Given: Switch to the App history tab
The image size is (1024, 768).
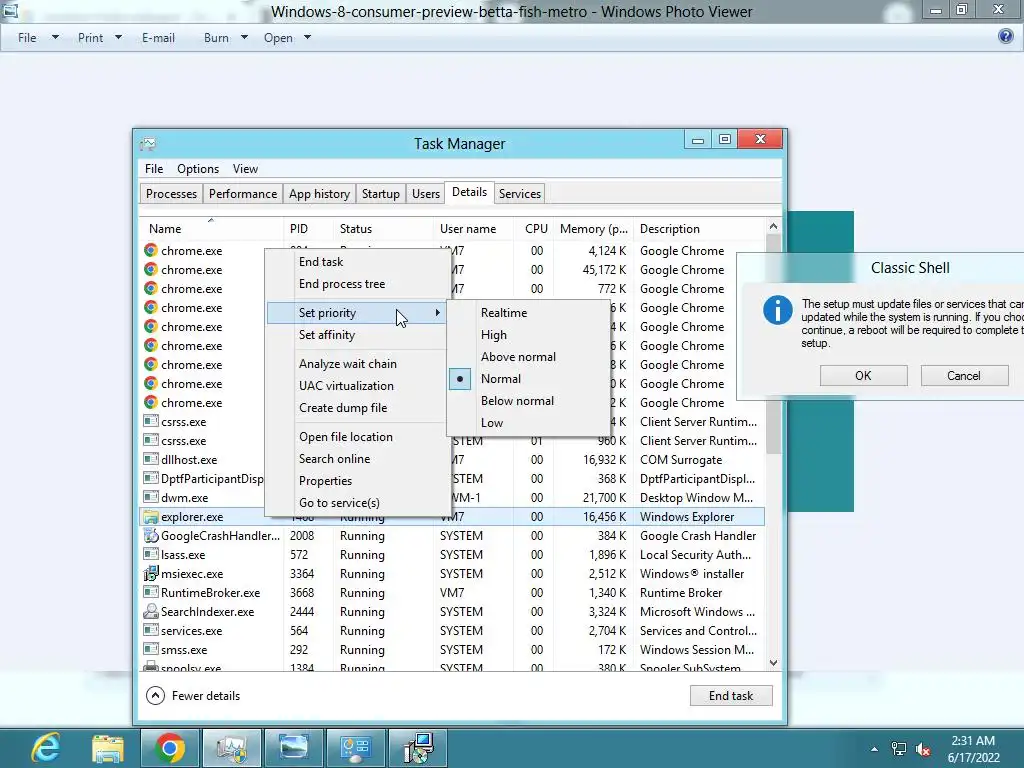Looking at the screenshot, I should click(x=319, y=194).
